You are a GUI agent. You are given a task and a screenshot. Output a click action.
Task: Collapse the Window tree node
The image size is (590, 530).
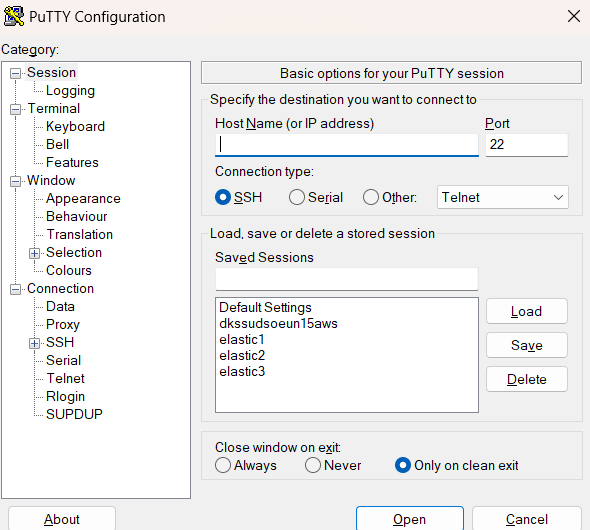click(15, 181)
